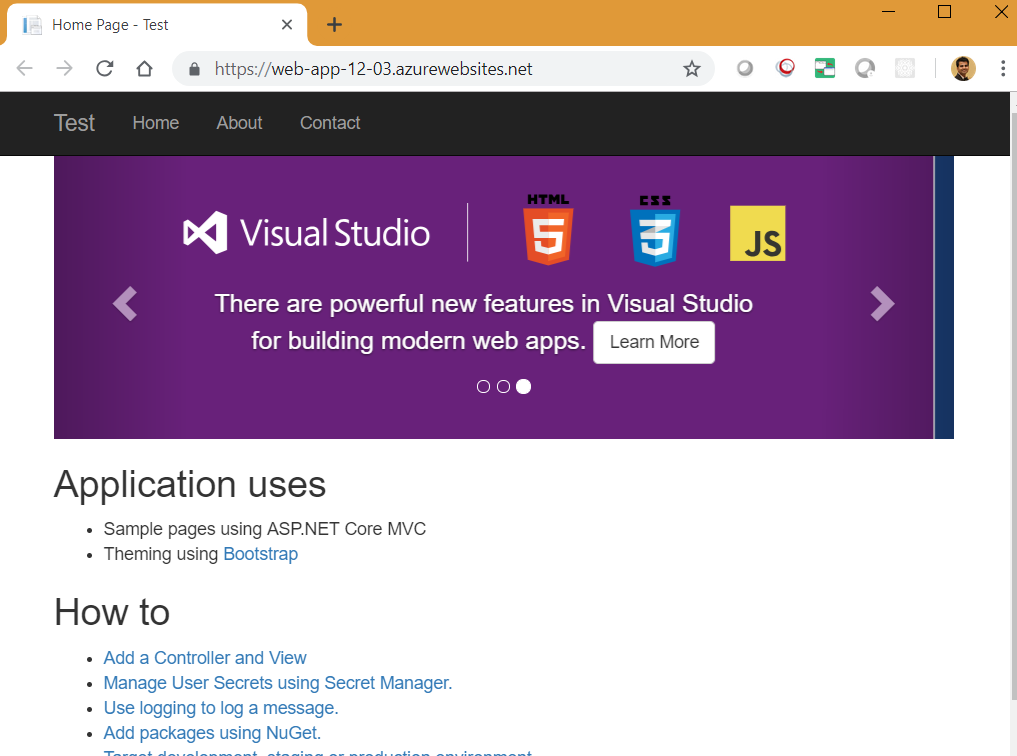Click the user profile avatar
Viewport: 1017px width, 756px height.
coord(963,69)
